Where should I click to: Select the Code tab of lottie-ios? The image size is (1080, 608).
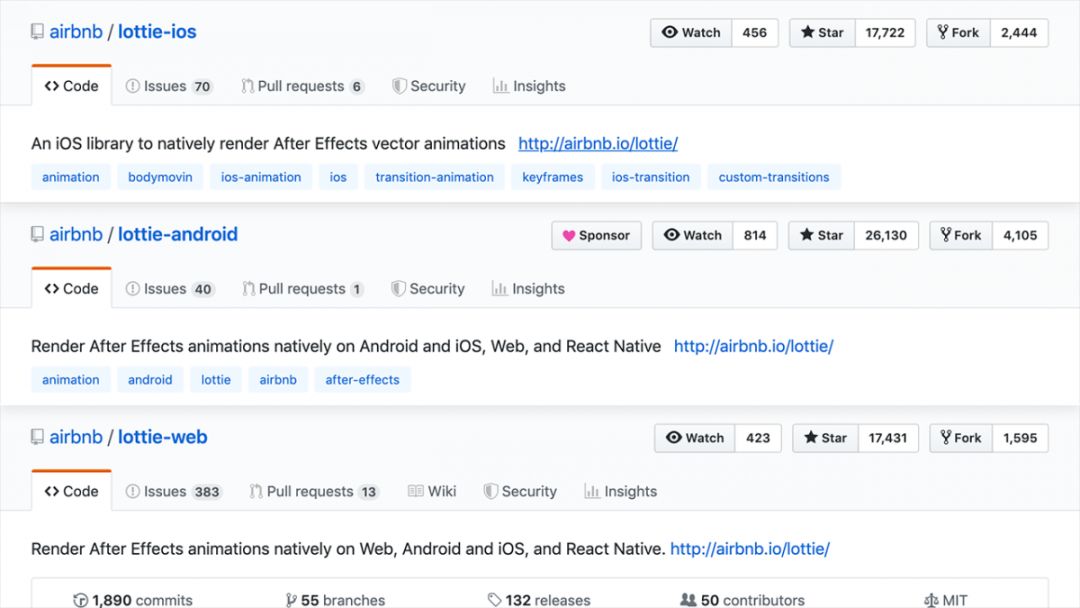[72, 86]
